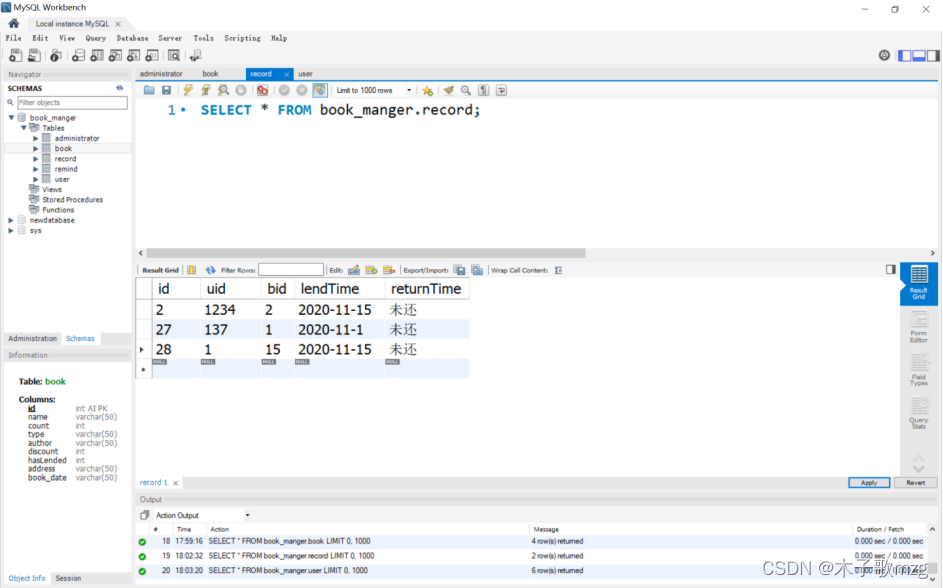Toggle continue on script error
Screen dimensions: 943x588
click(262, 90)
